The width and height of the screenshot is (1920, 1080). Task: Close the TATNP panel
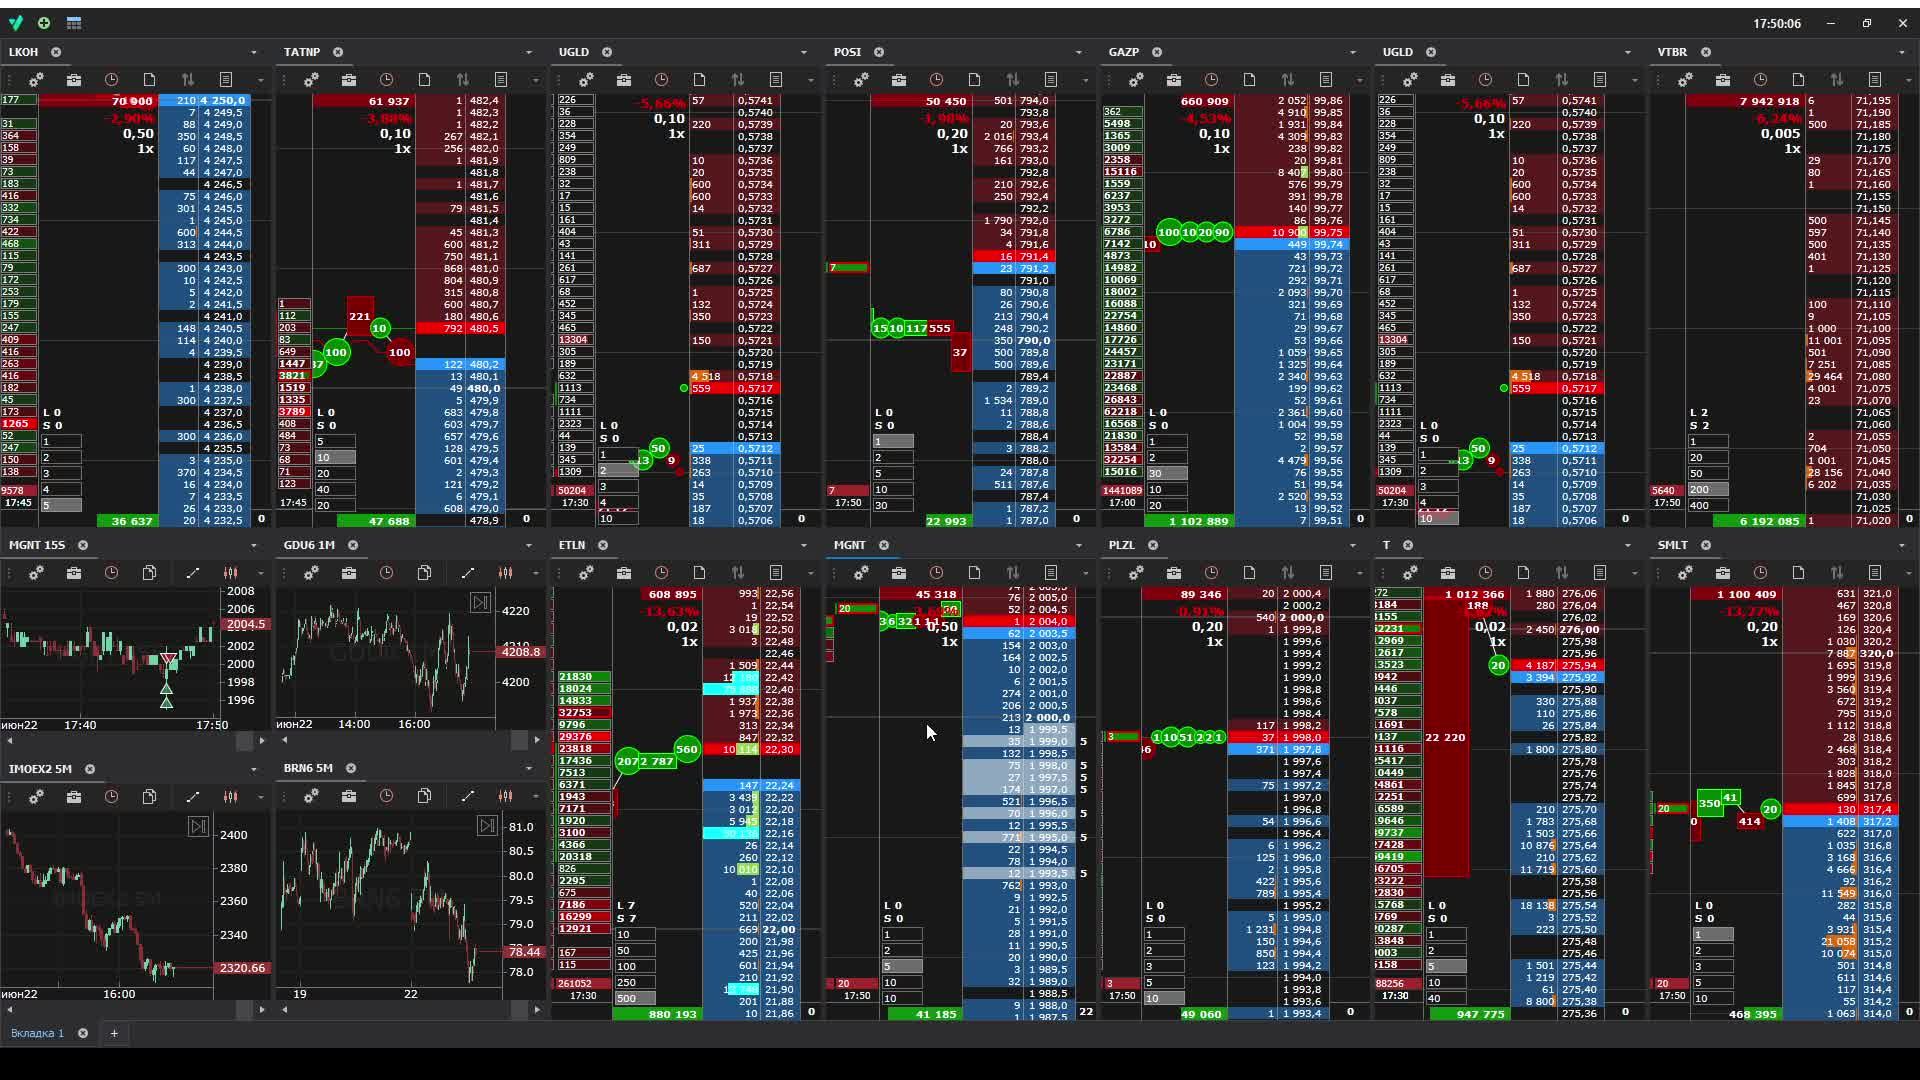338,52
